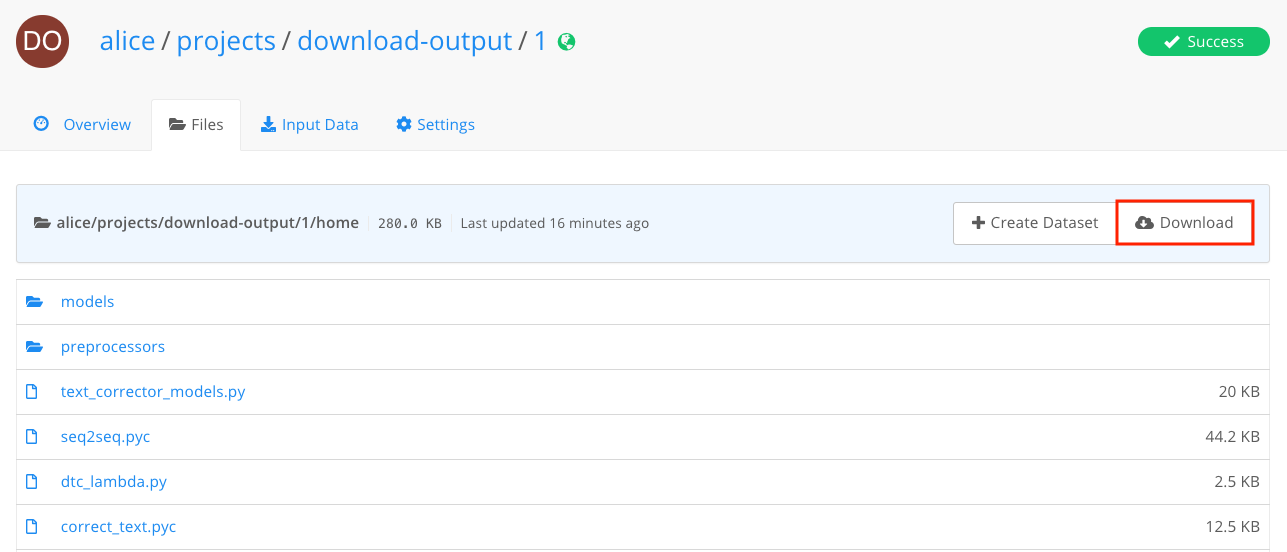Image resolution: width=1287 pixels, height=552 pixels.
Task: Click the checkmark icon in Success badge
Action: 1172,42
